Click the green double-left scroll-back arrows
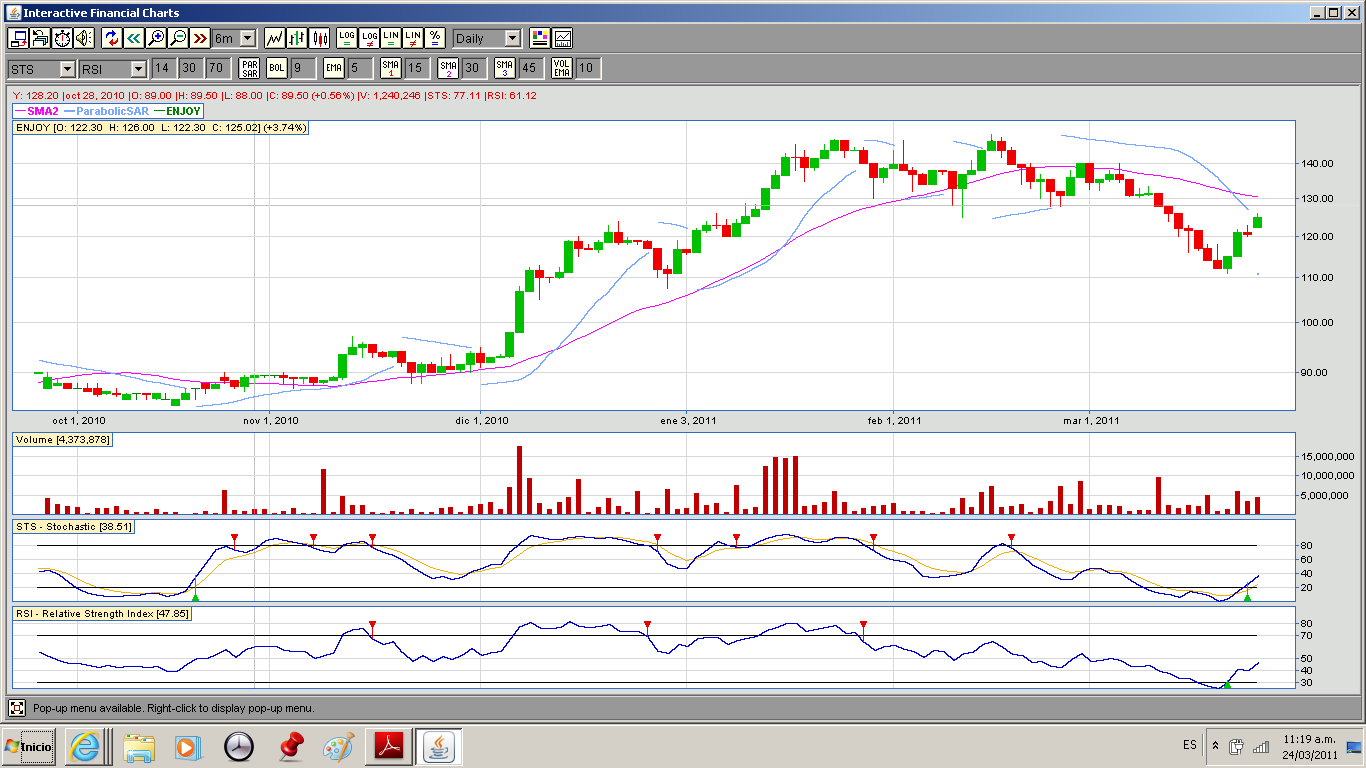This screenshot has height=768, width=1366. pyautogui.click(x=134, y=38)
